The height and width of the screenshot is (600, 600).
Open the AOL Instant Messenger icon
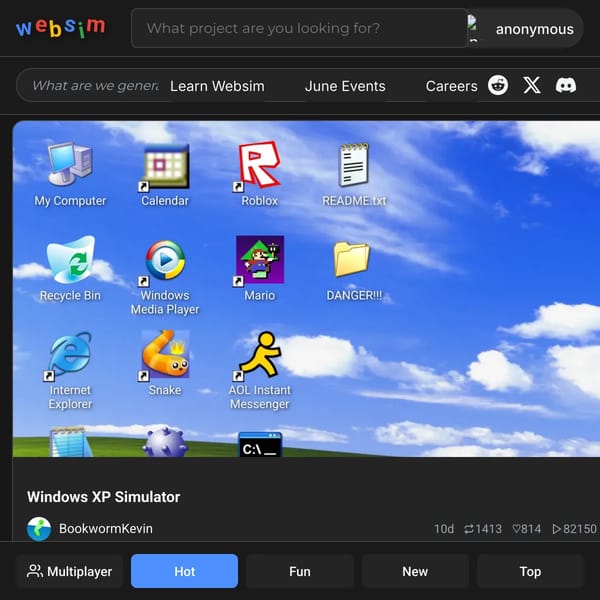click(259, 356)
